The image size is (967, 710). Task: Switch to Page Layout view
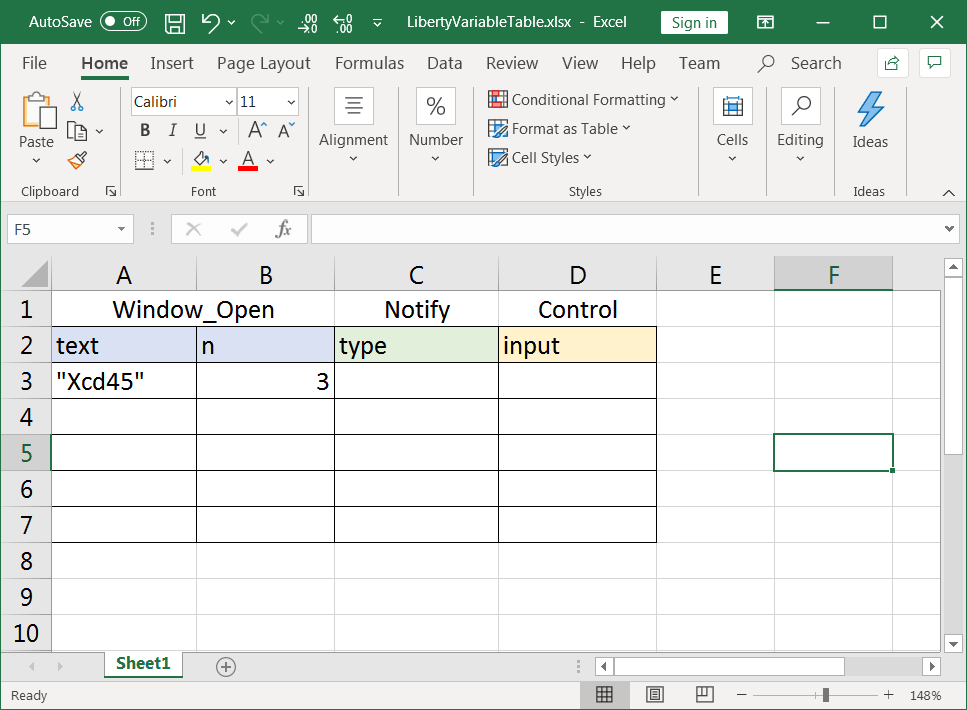pyautogui.click(x=654, y=695)
